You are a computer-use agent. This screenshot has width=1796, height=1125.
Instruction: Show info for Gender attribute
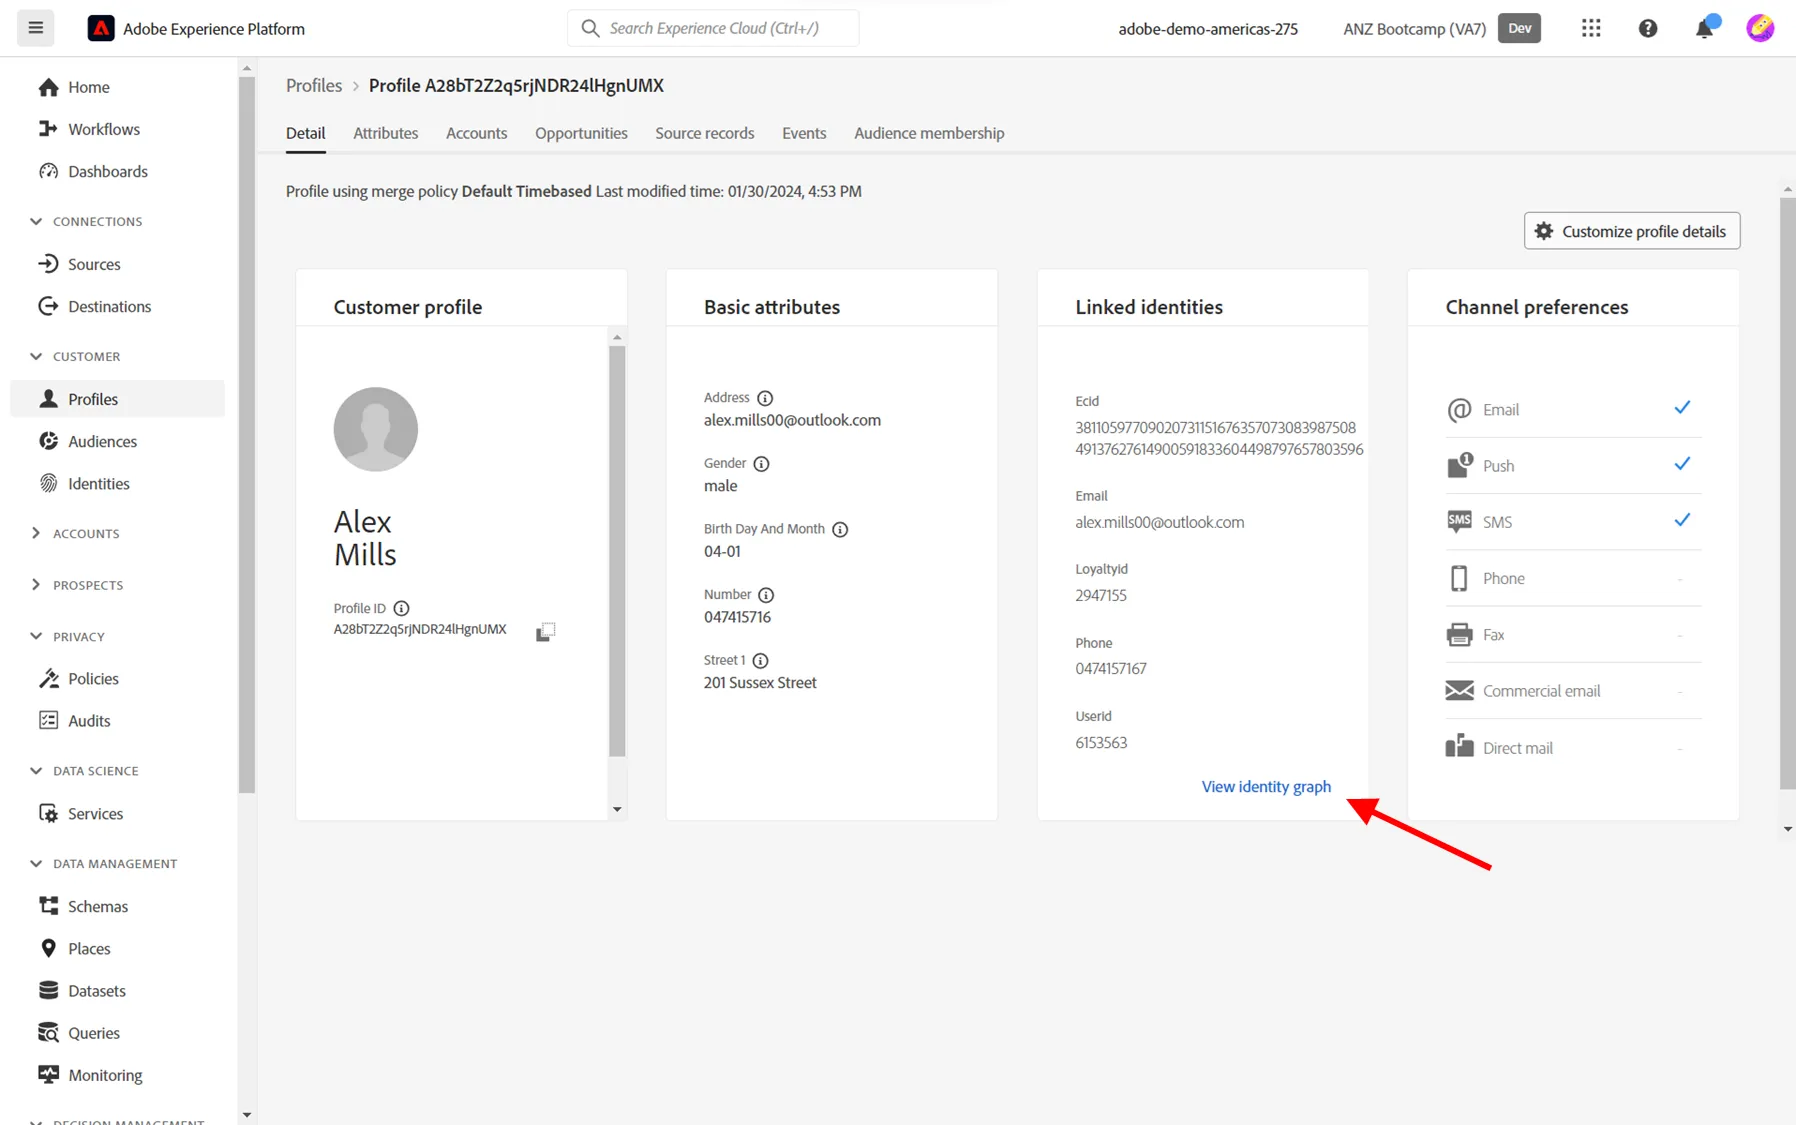click(761, 464)
